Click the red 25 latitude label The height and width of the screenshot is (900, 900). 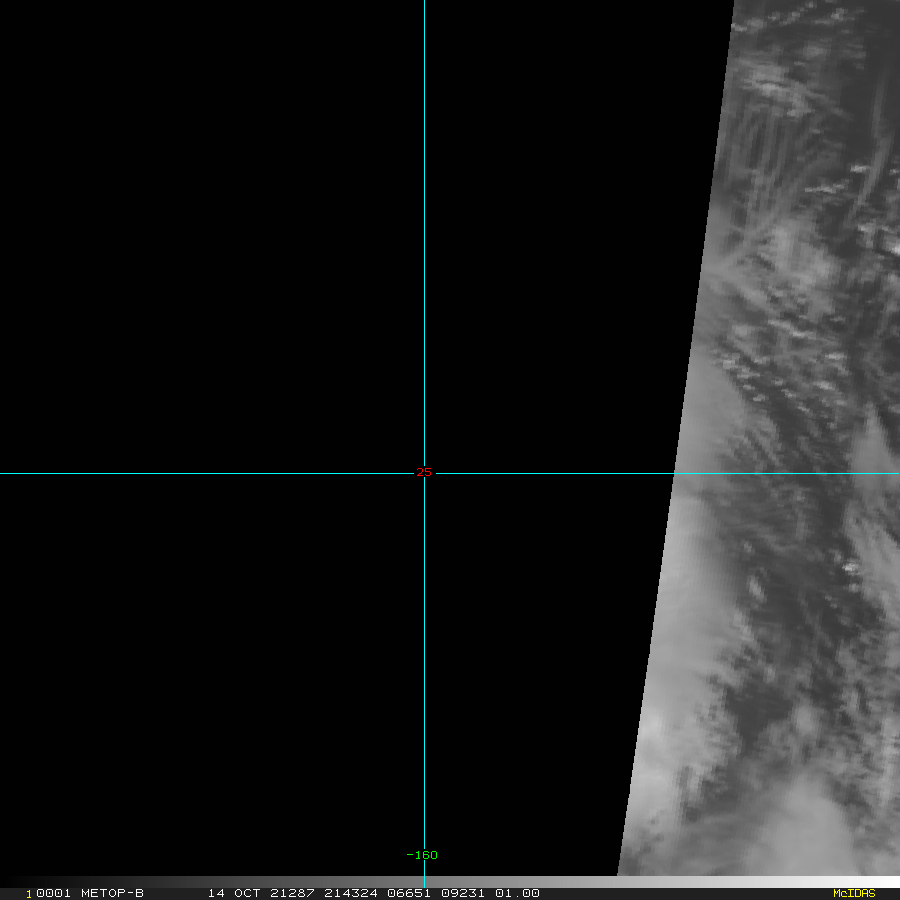[424, 472]
